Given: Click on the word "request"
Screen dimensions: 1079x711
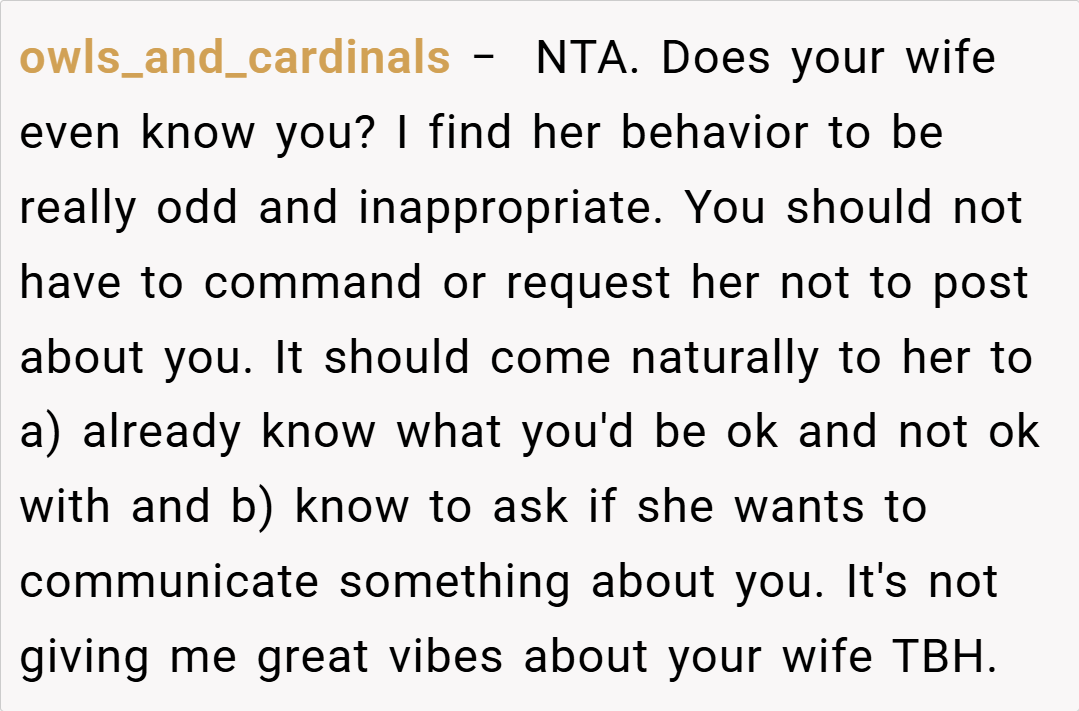Looking at the screenshot, I should coord(589,283).
